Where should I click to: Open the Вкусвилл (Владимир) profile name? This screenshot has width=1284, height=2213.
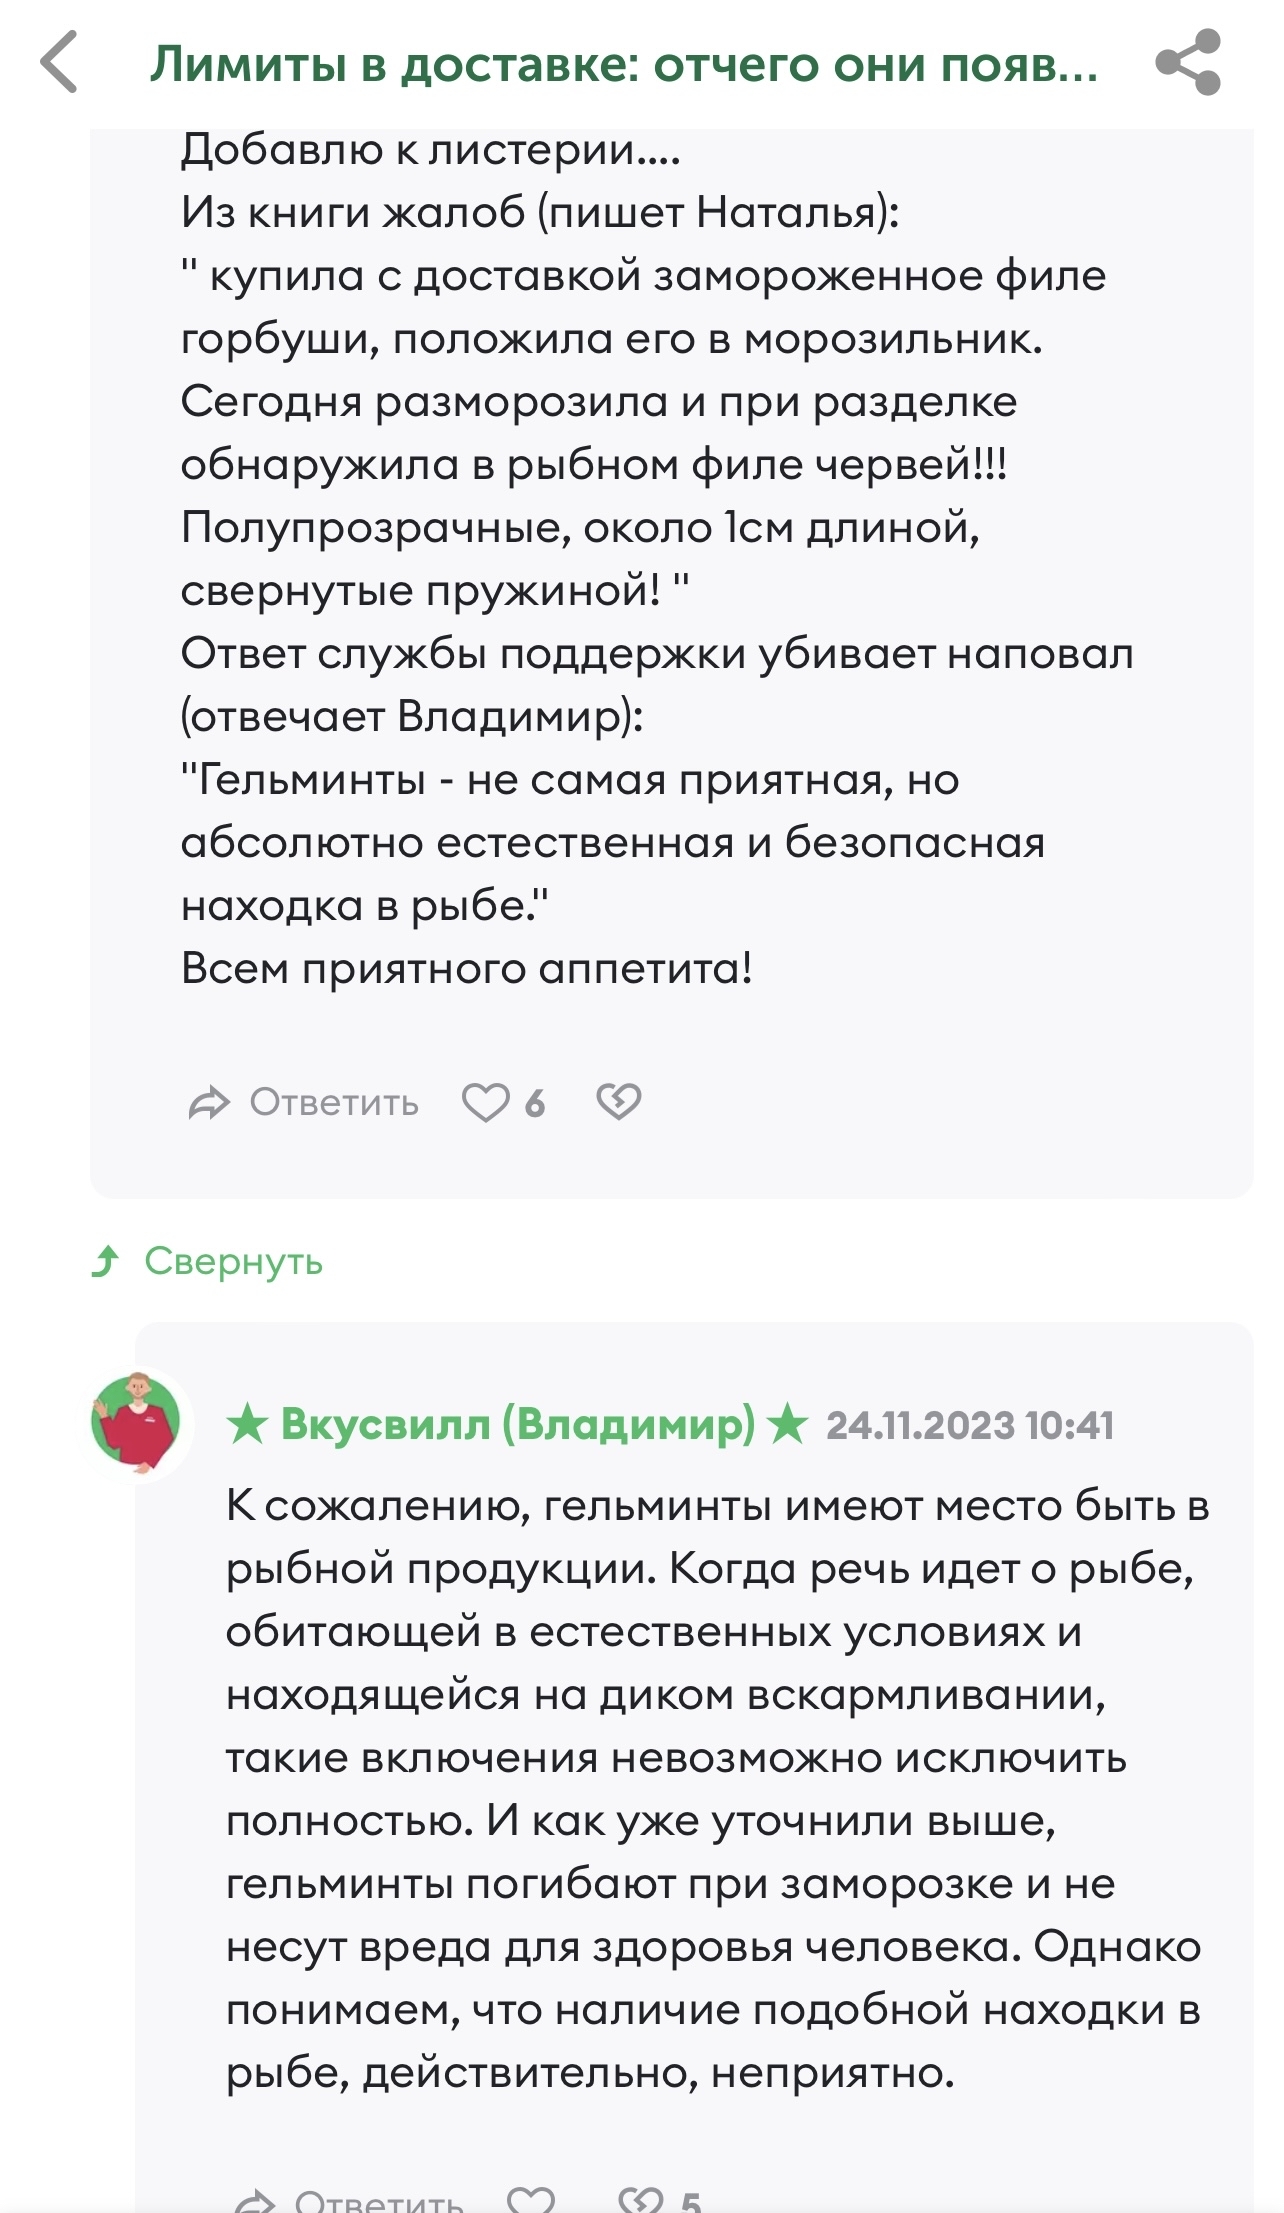click(517, 1424)
